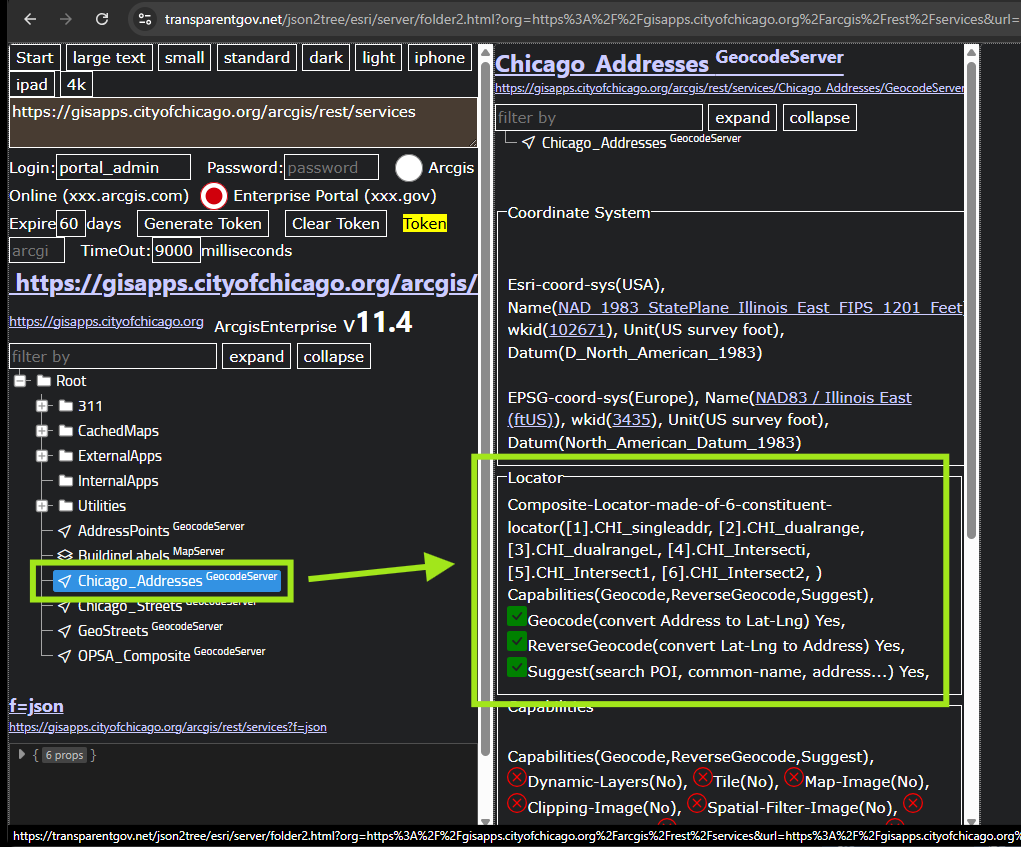Click the site information icon in address bar

tap(145, 19)
